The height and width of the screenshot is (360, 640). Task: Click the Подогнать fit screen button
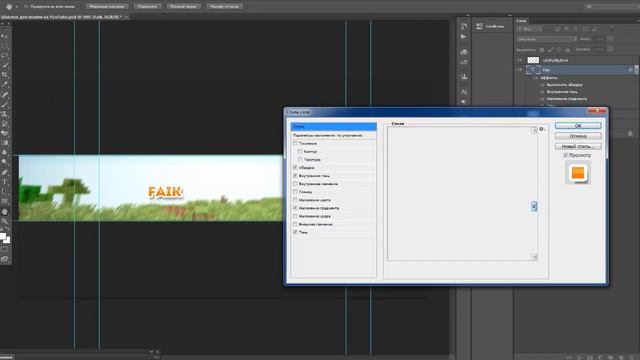click(147, 7)
